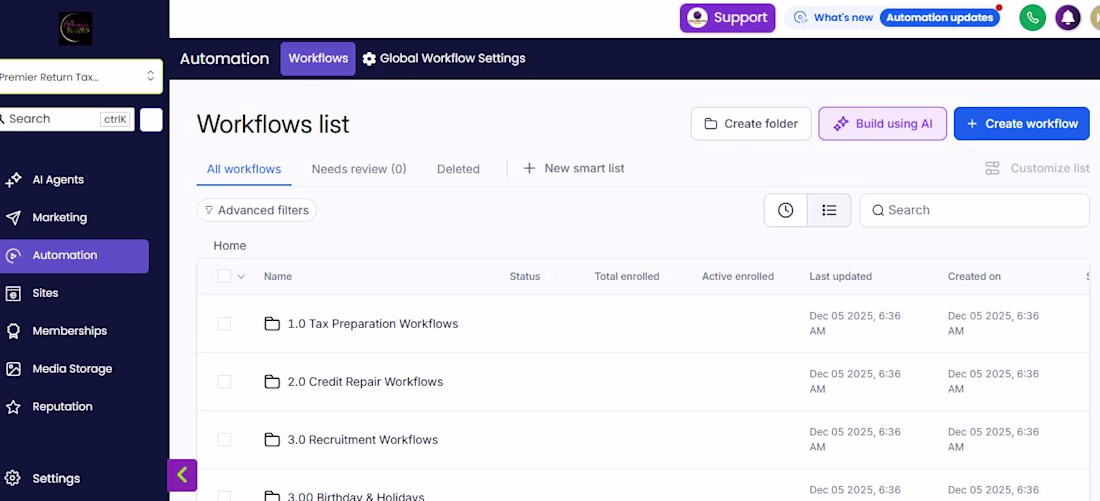Viewport: 1100px width, 501px height.
Task: Collapse sidebar with green arrow button
Action: click(182, 475)
